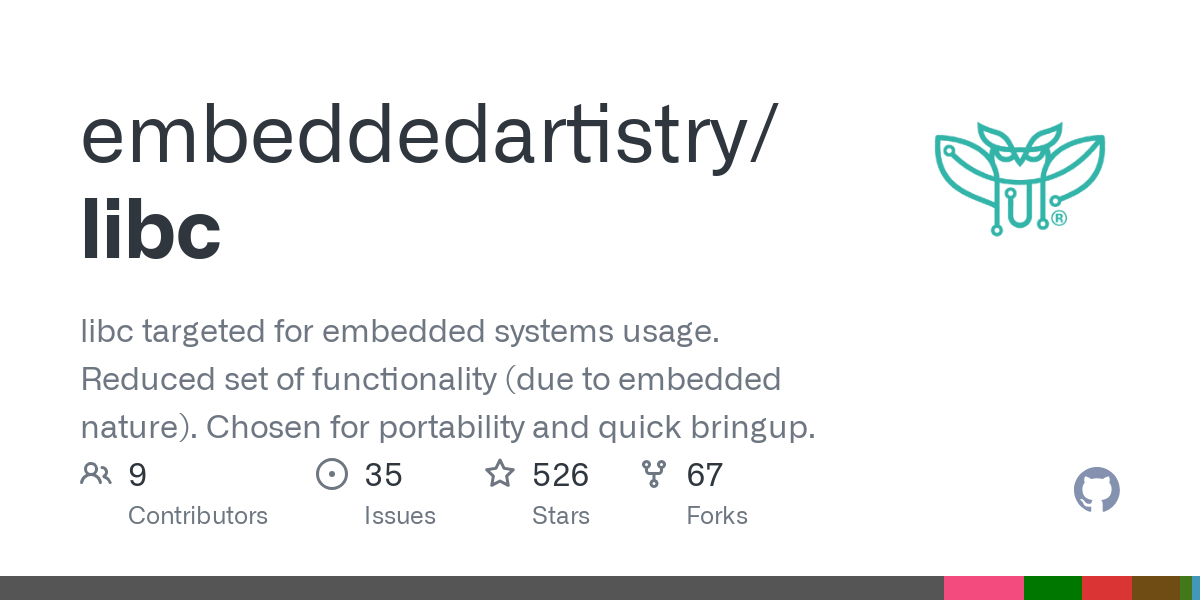Click the brown segment of language bar

pos(1155,588)
